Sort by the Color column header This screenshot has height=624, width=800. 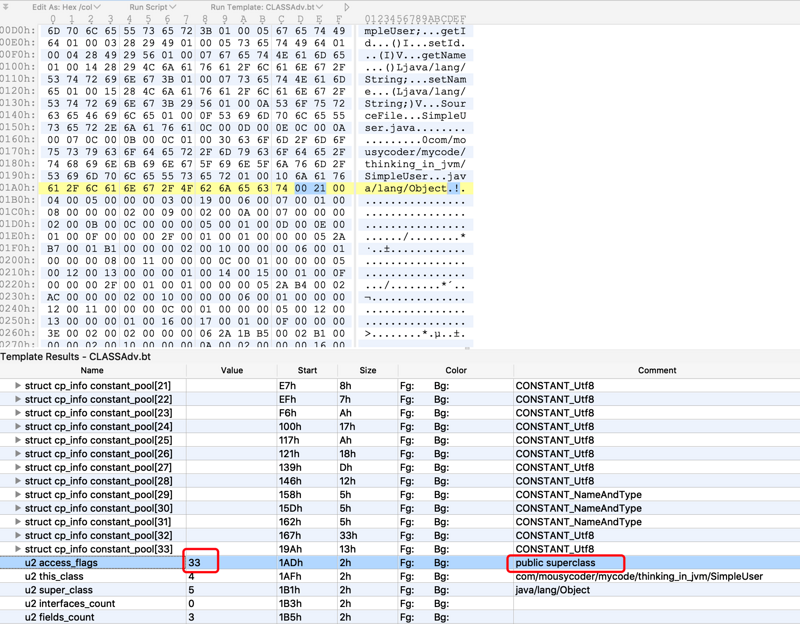456,370
